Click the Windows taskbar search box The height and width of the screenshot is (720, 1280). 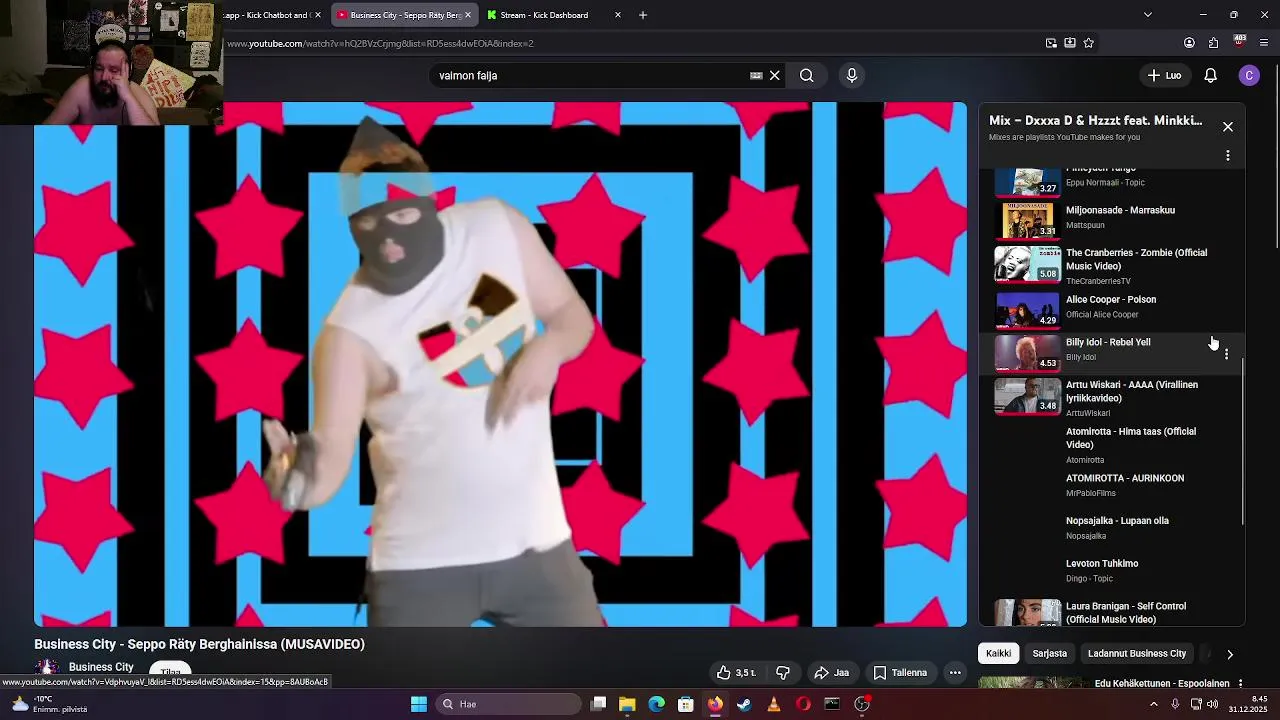click(508, 704)
